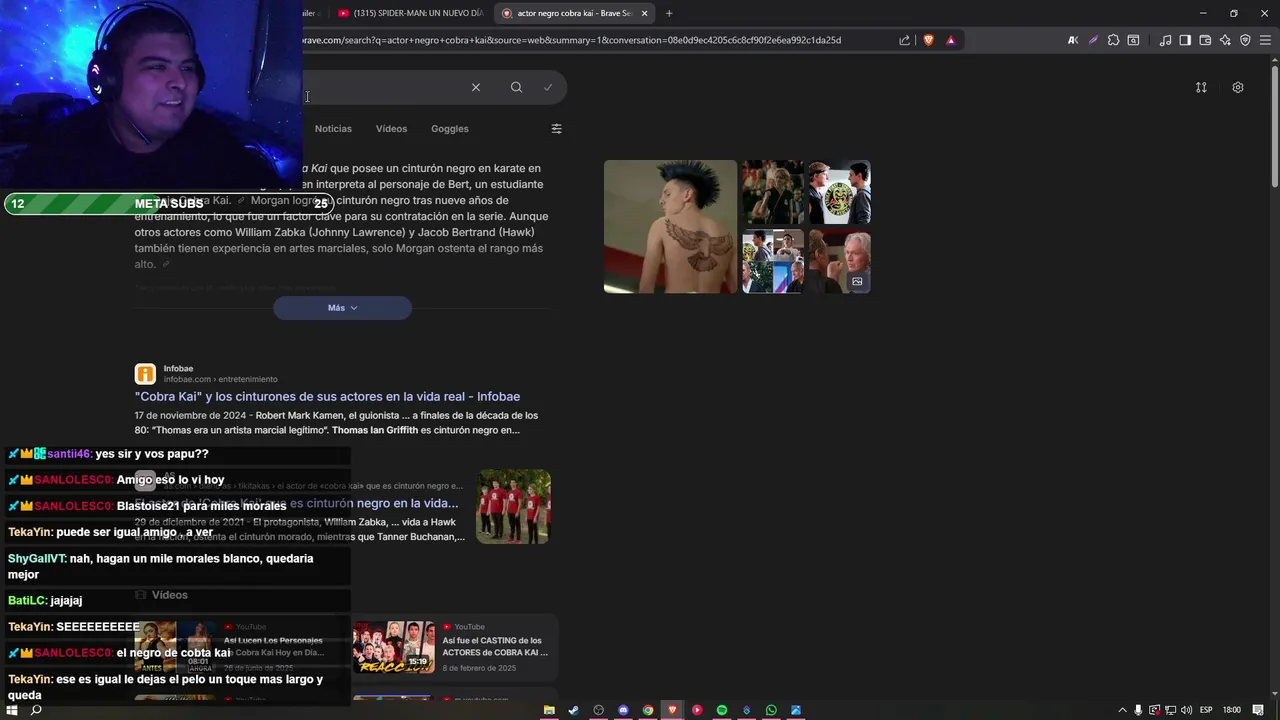1280x720 pixels.
Task: Show hidden system tray icons chevron
Action: [1122, 710]
